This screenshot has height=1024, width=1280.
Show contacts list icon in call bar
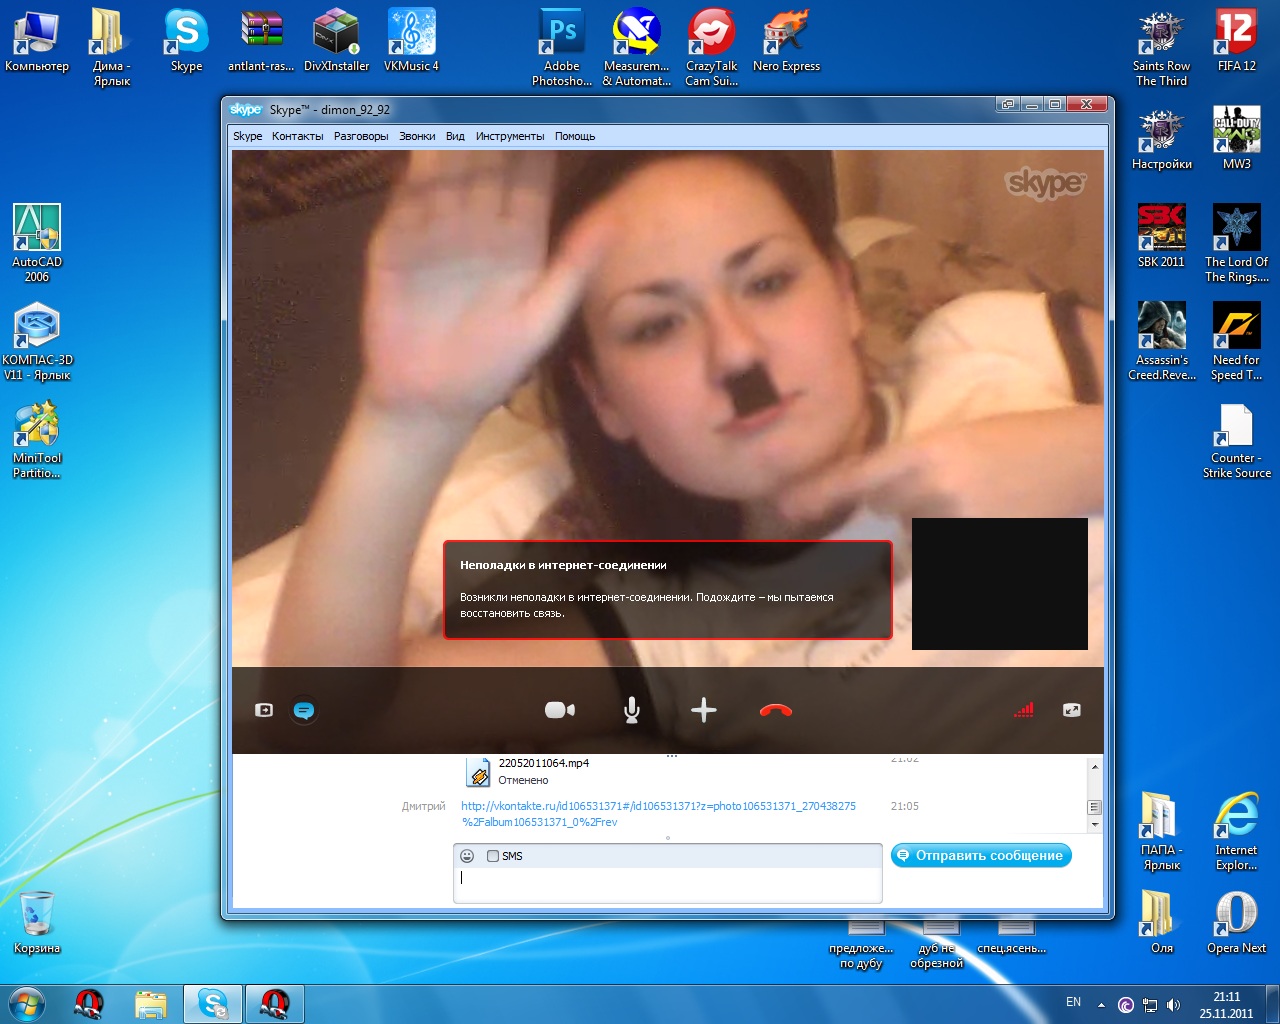click(264, 710)
